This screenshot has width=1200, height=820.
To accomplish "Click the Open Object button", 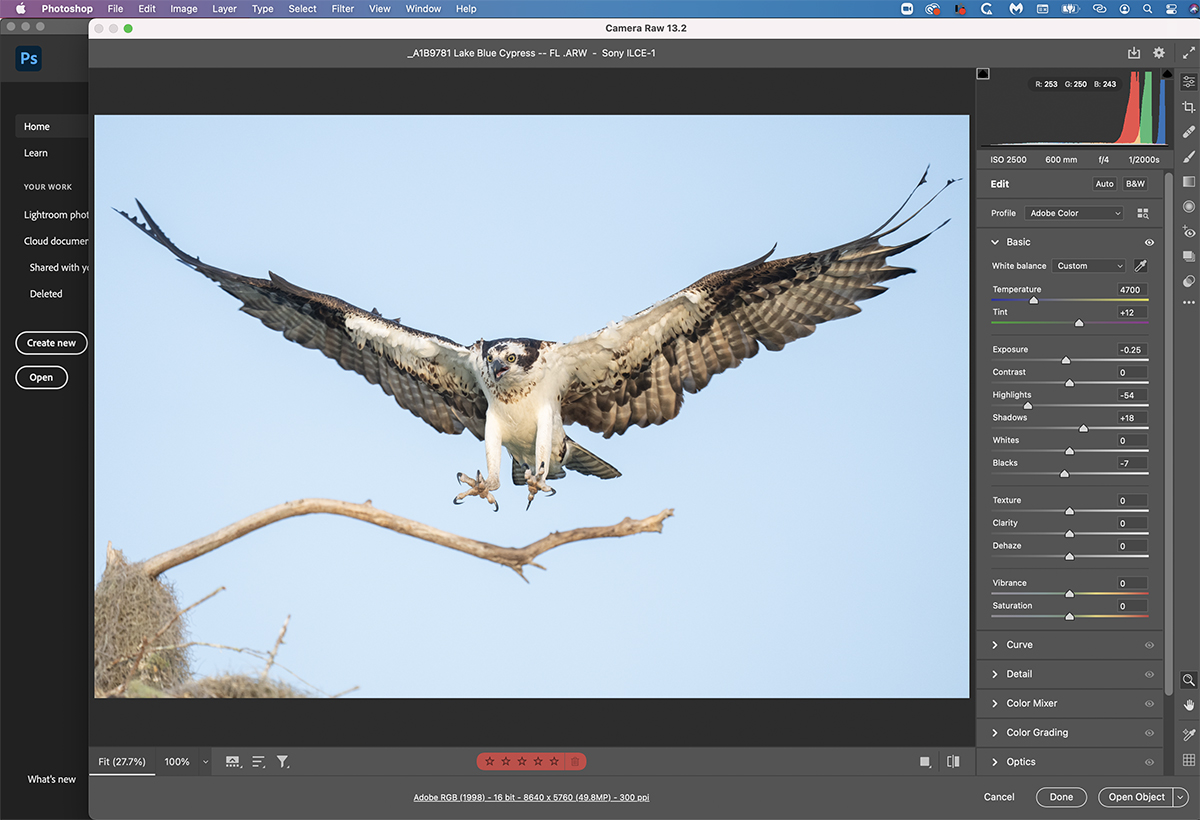I will click(x=1136, y=797).
